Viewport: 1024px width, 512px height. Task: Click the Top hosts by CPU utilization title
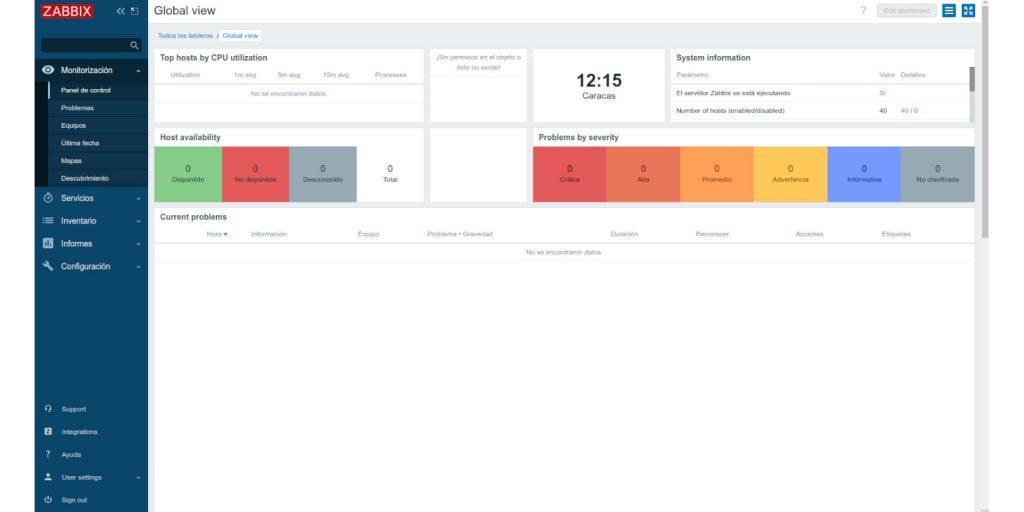[214, 58]
